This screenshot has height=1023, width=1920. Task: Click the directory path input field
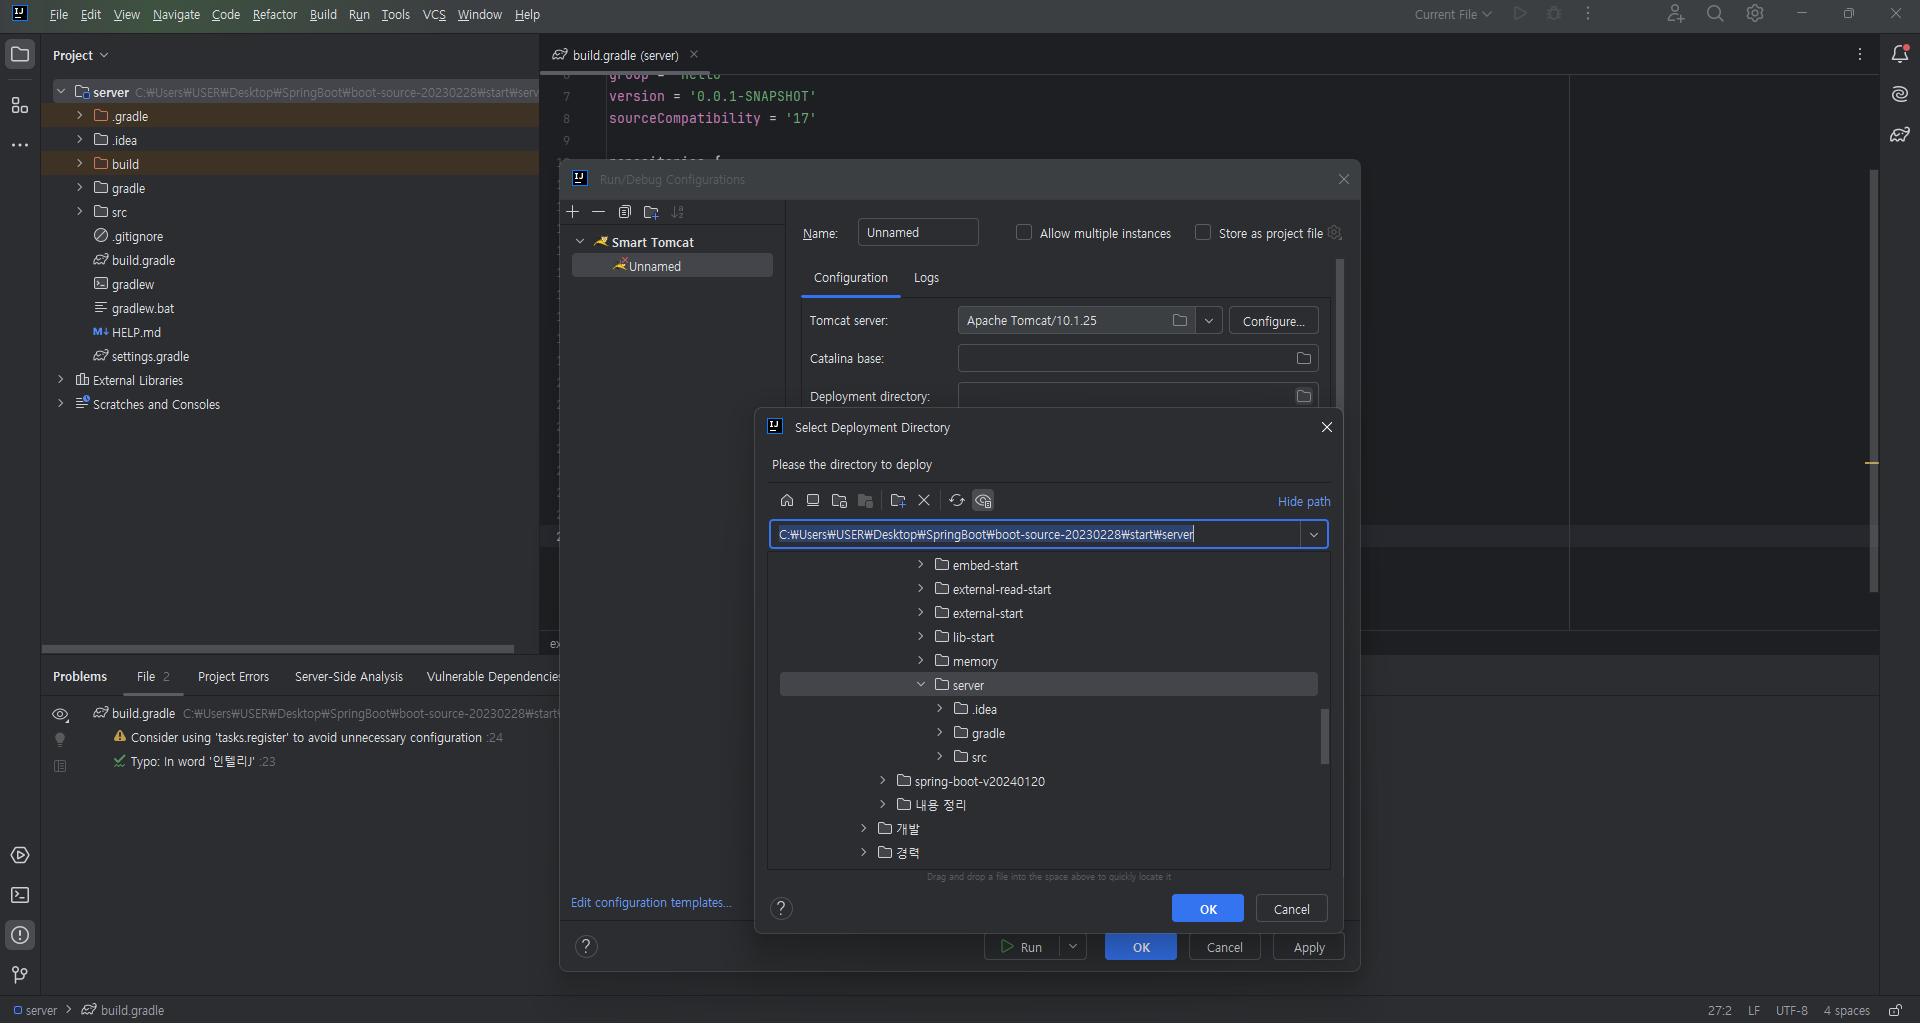pyautogui.click(x=1035, y=535)
